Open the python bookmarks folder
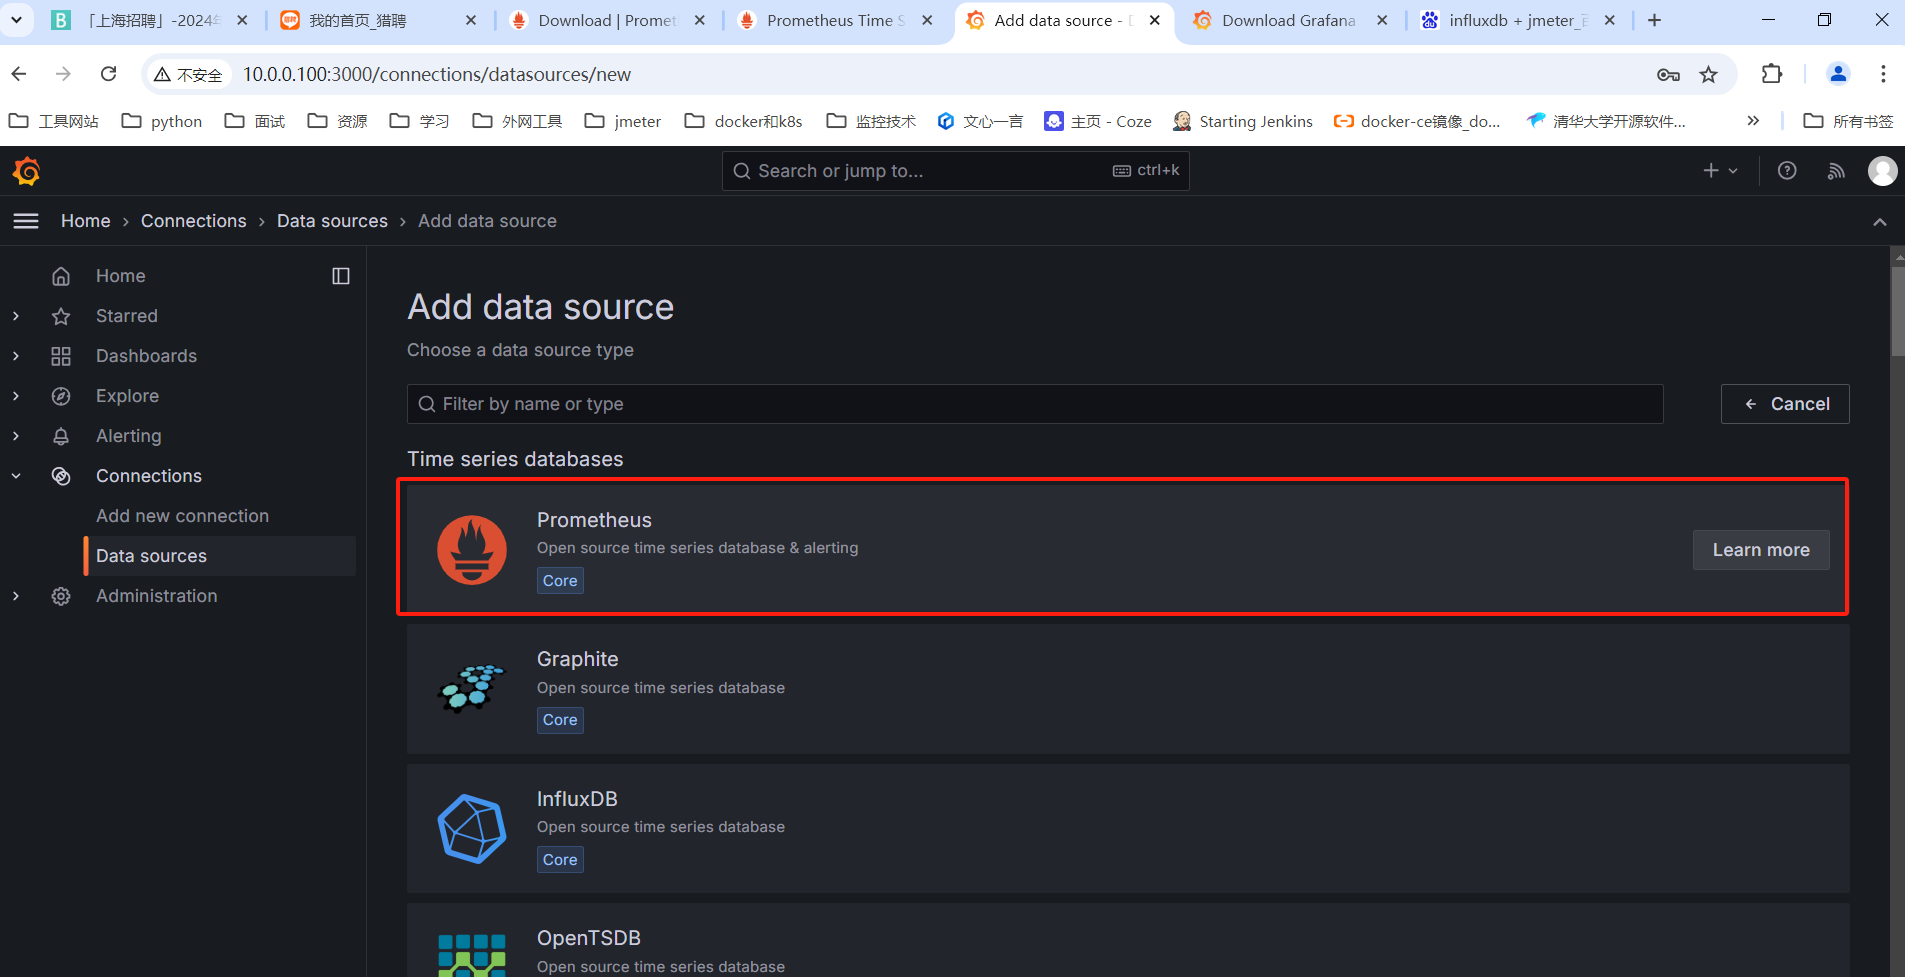The image size is (1905, 977). coord(162,121)
